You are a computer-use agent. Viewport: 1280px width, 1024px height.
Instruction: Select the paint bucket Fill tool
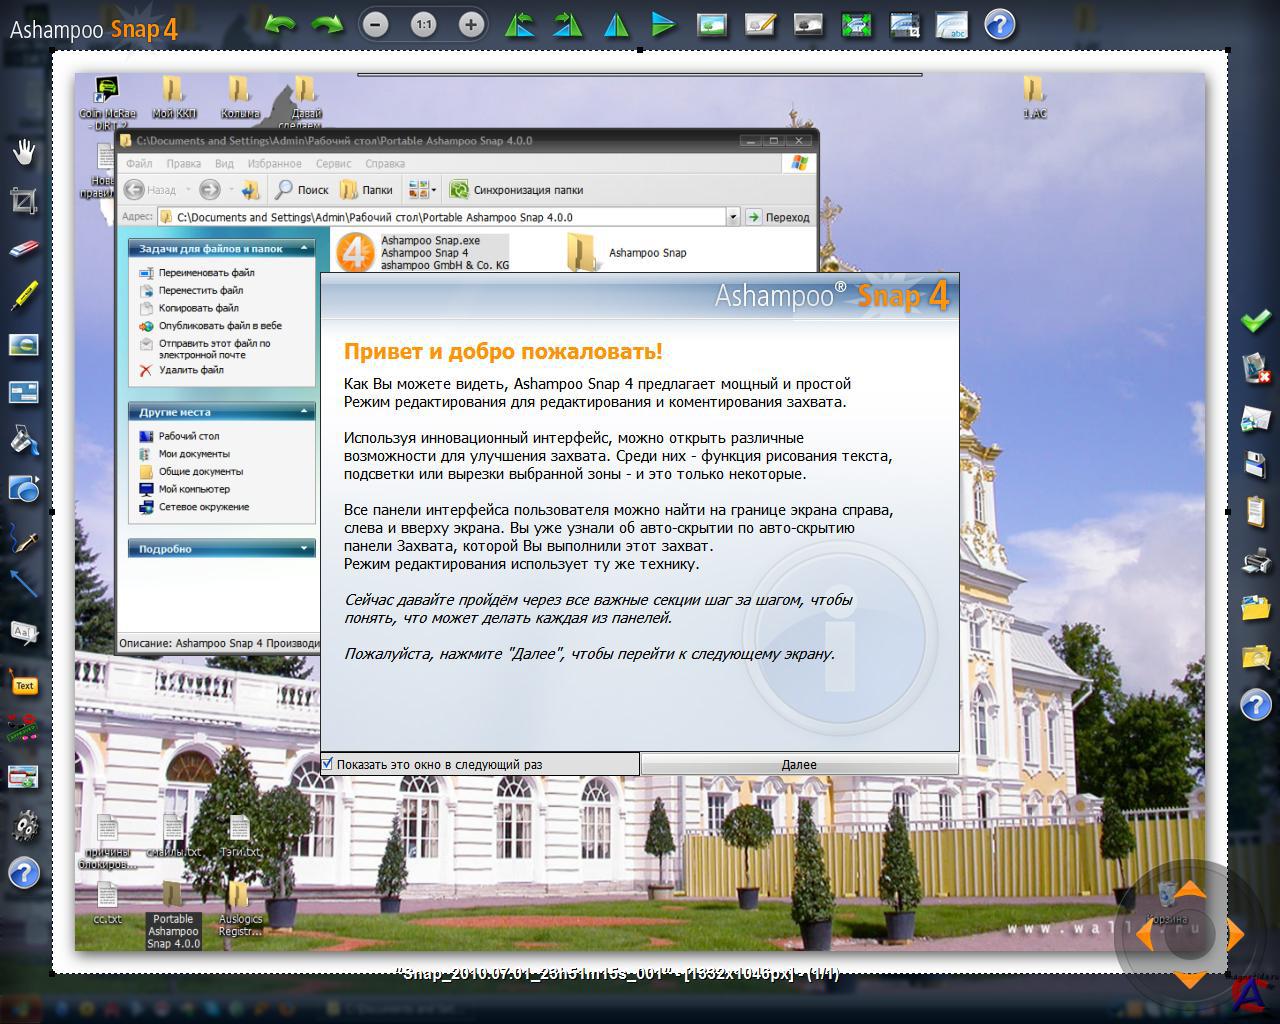24,439
